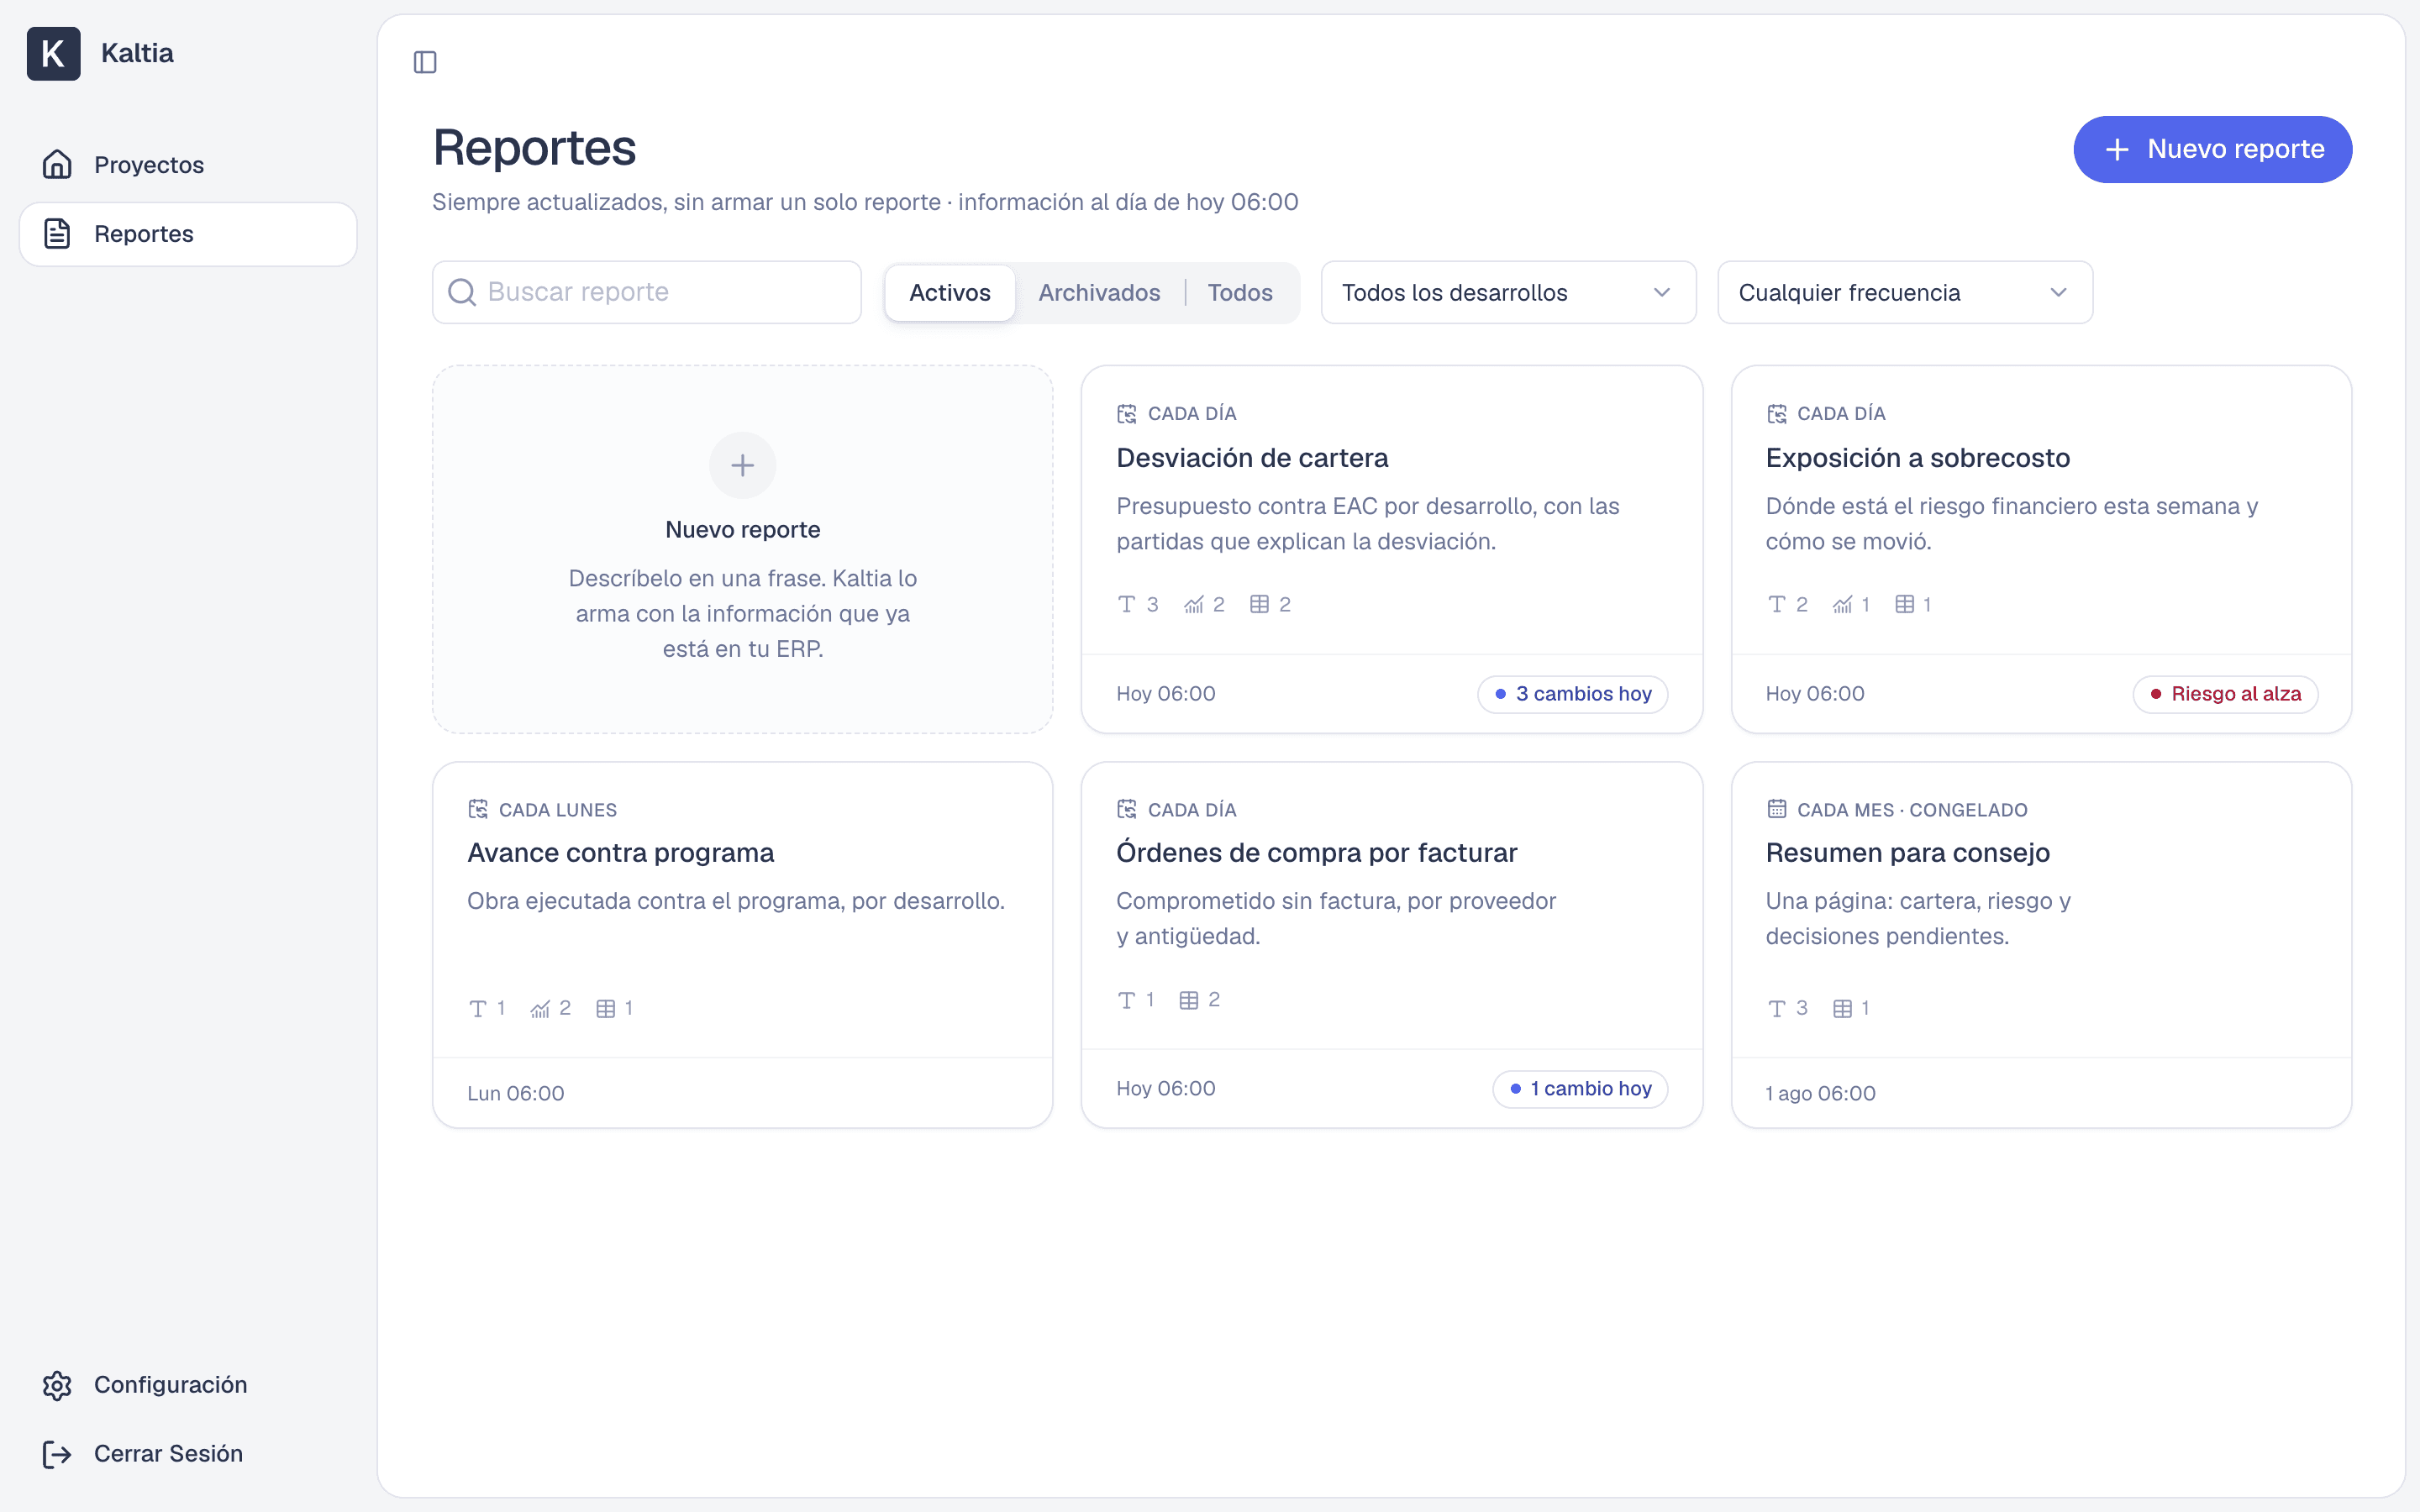Click the text-block count icon on Desviación de cartera
The image size is (2420, 1512).
tap(1127, 604)
